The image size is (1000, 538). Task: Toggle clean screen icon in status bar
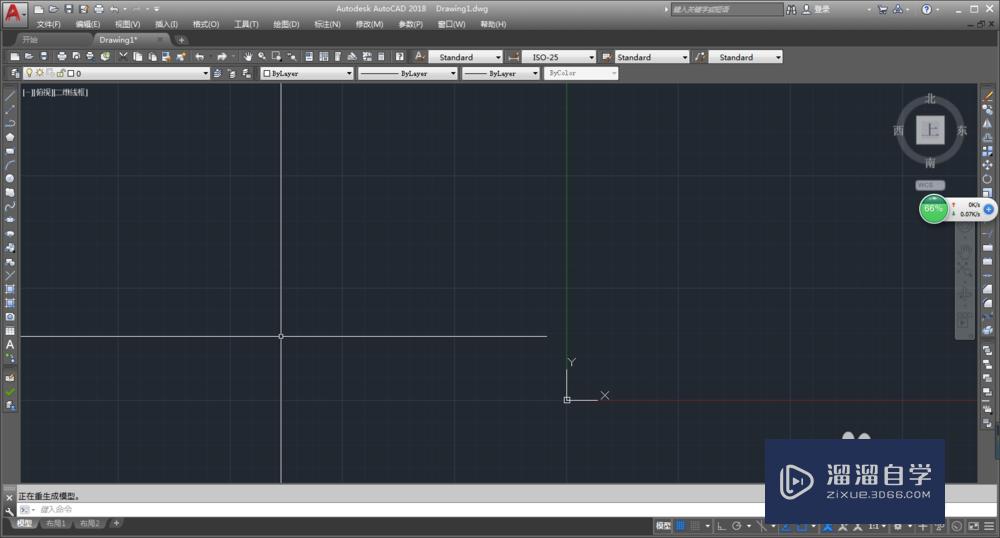974,526
